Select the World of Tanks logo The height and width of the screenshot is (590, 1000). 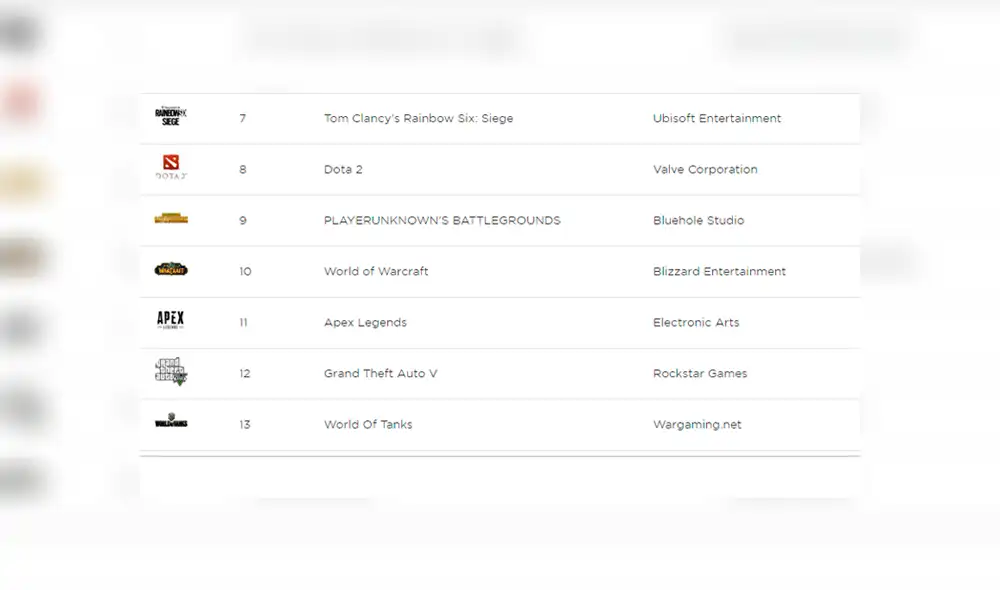tap(171, 423)
